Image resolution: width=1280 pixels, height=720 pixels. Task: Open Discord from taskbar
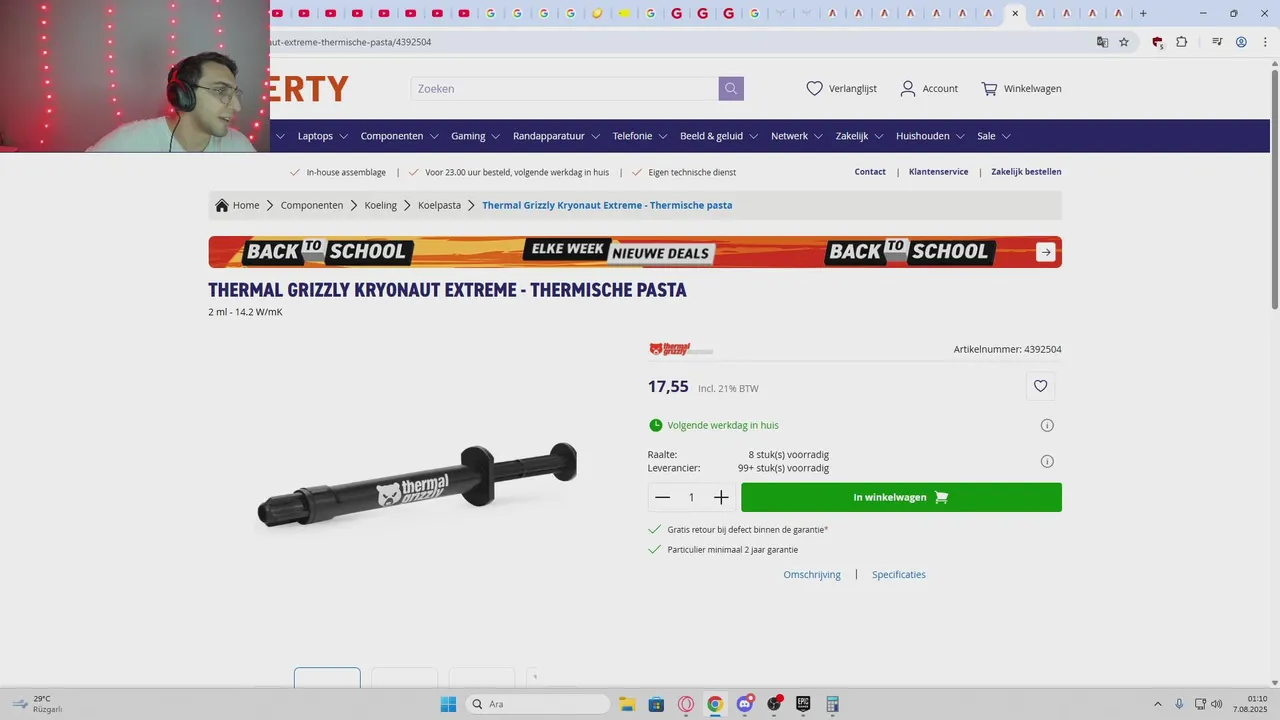(x=745, y=704)
